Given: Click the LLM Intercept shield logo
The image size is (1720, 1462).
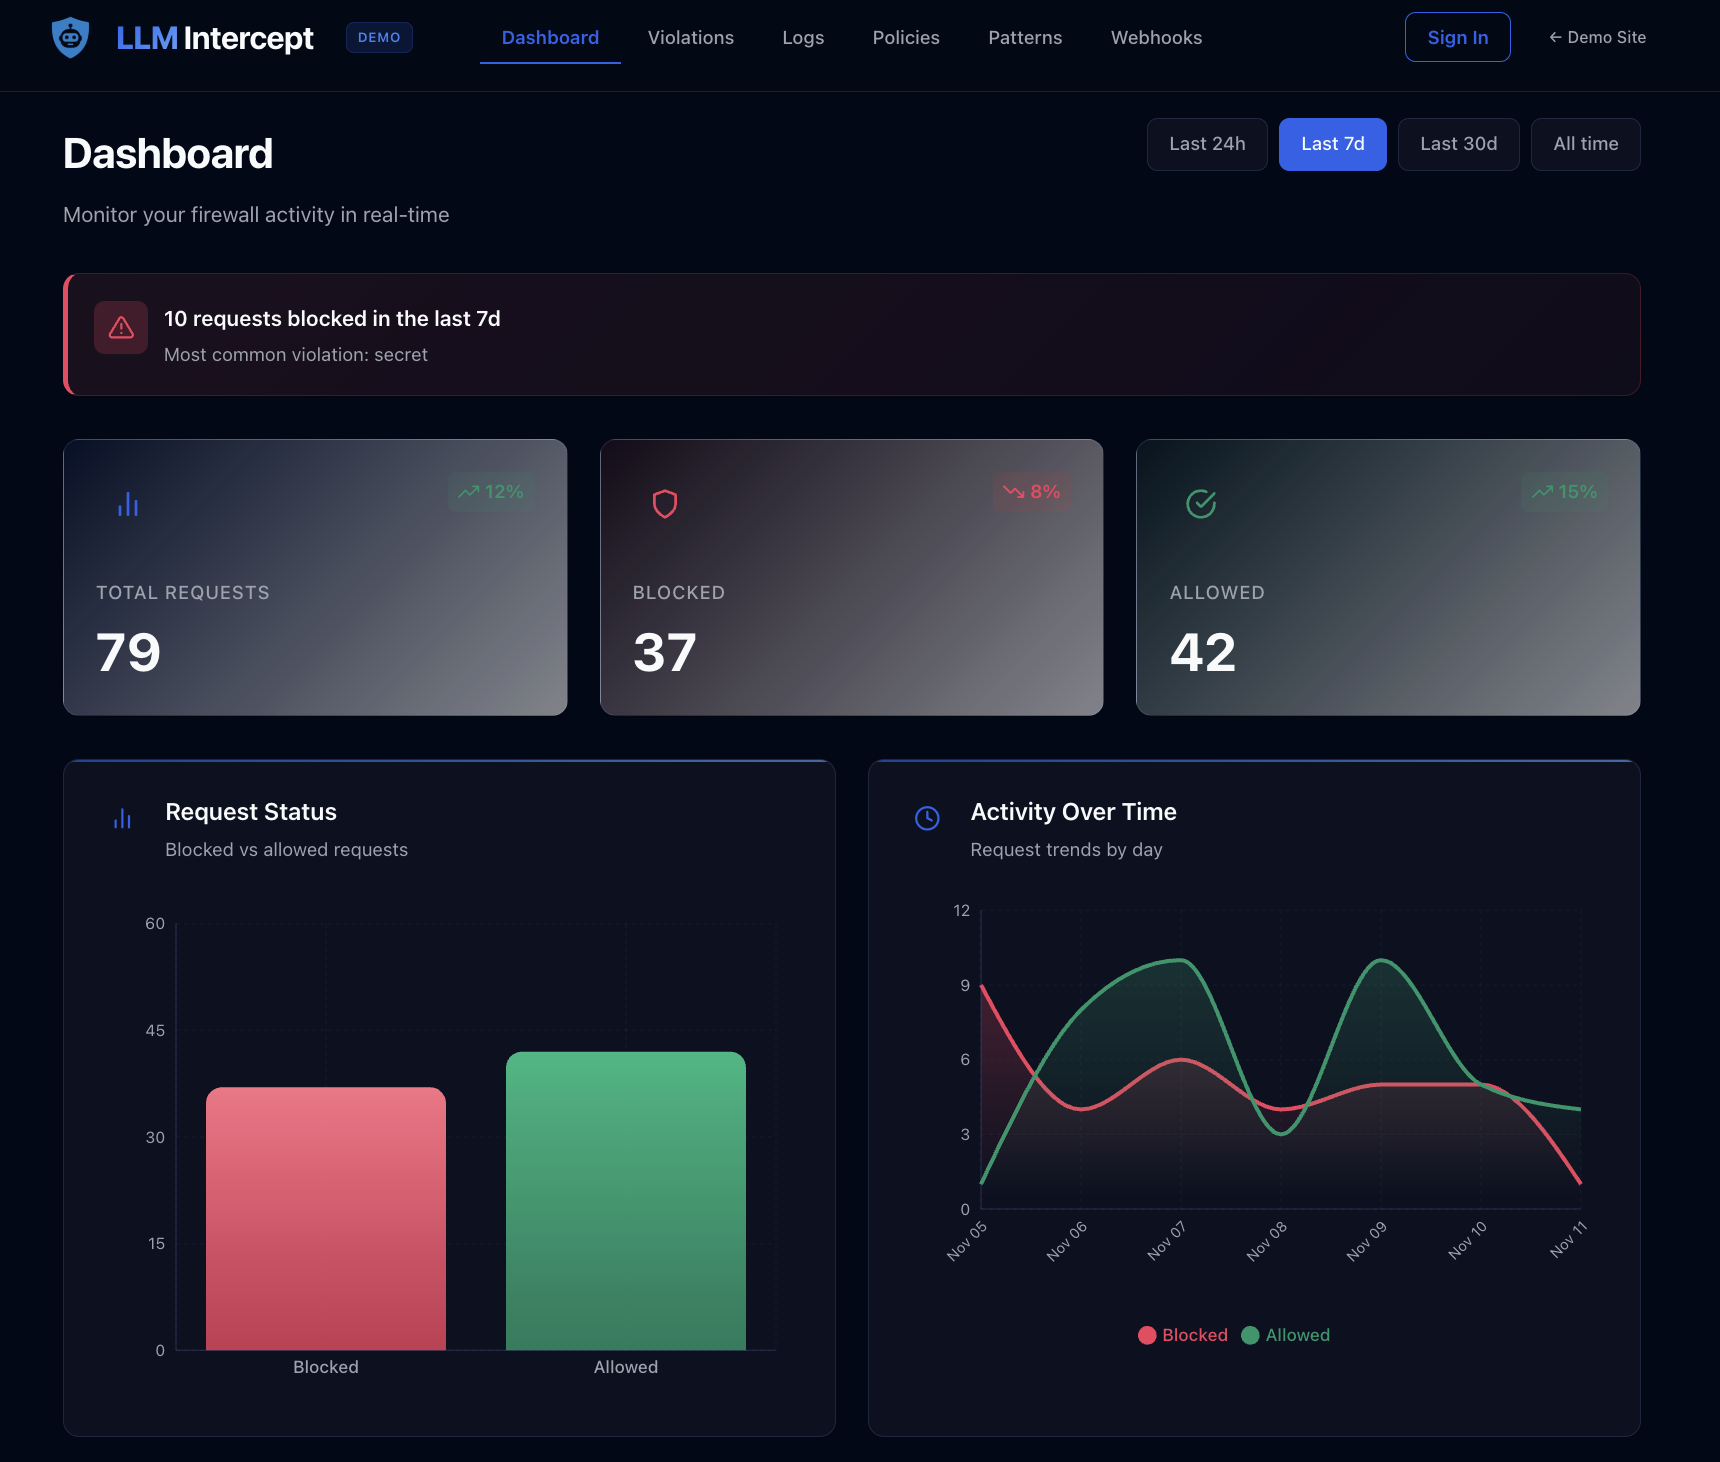Looking at the screenshot, I should (70, 37).
